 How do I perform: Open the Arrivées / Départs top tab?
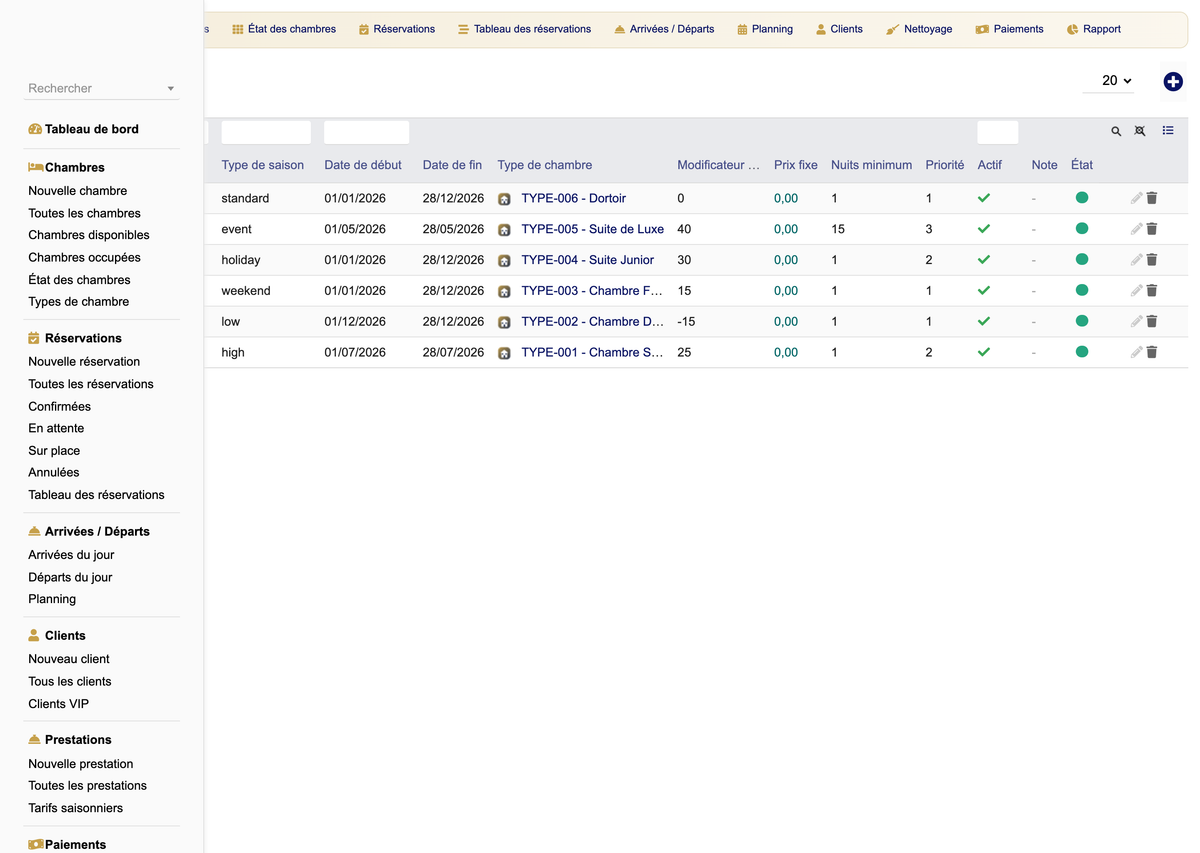tap(664, 29)
